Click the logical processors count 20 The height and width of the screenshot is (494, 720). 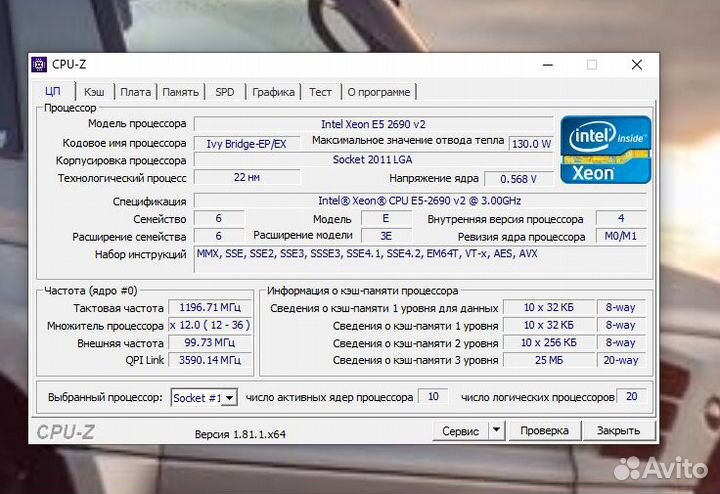pos(631,396)
